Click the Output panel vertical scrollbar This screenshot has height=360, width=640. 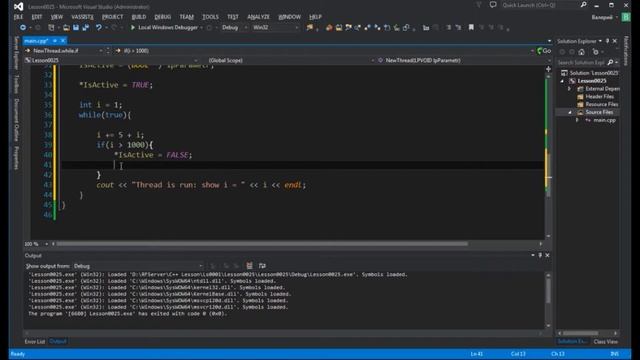(548, 291)
